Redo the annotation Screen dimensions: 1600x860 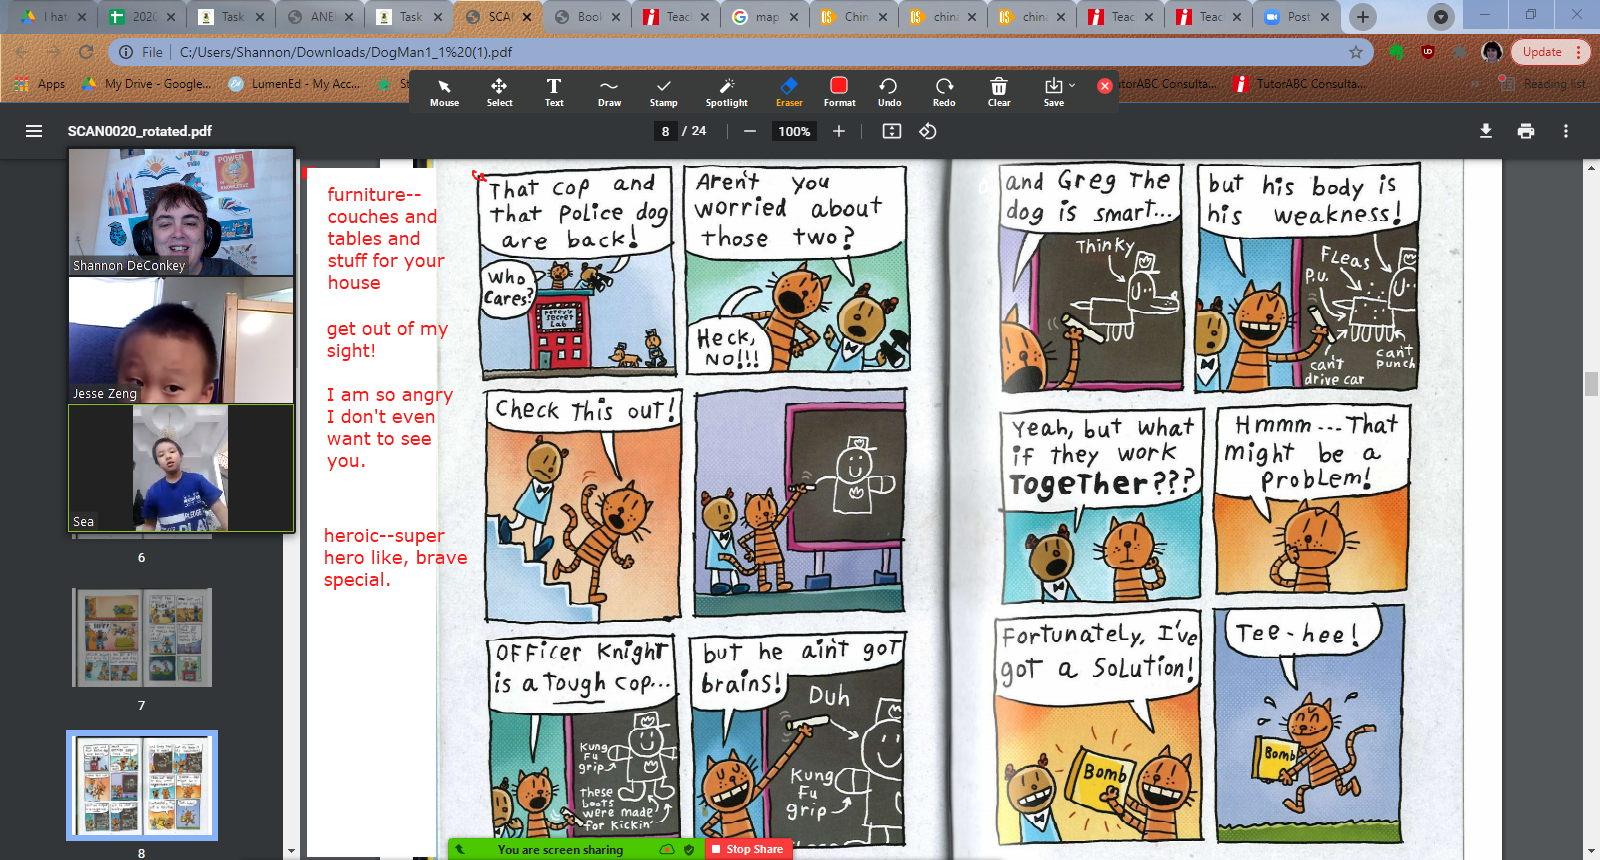coord(944,92)
